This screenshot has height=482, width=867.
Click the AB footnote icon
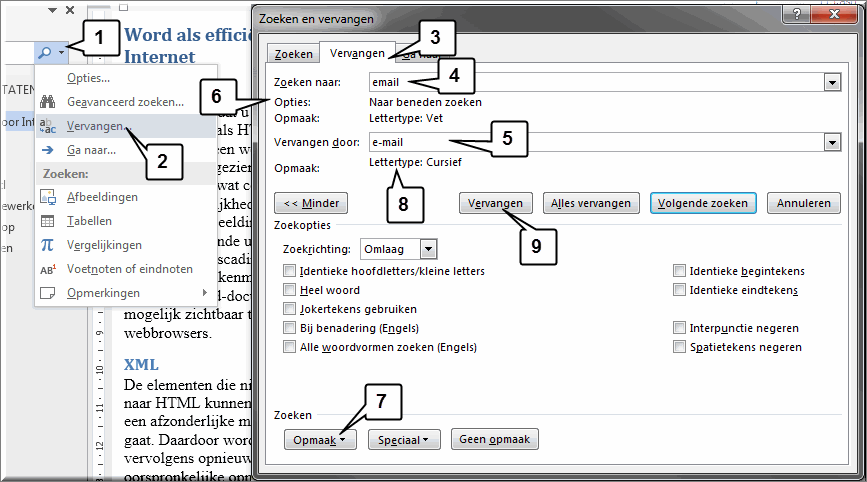pos(48,269)
